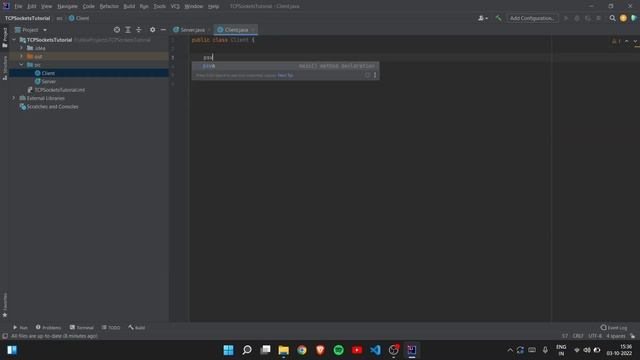Open the Run tool window
Viewport: 640px width, 360px height.
(x=20, y=327)
